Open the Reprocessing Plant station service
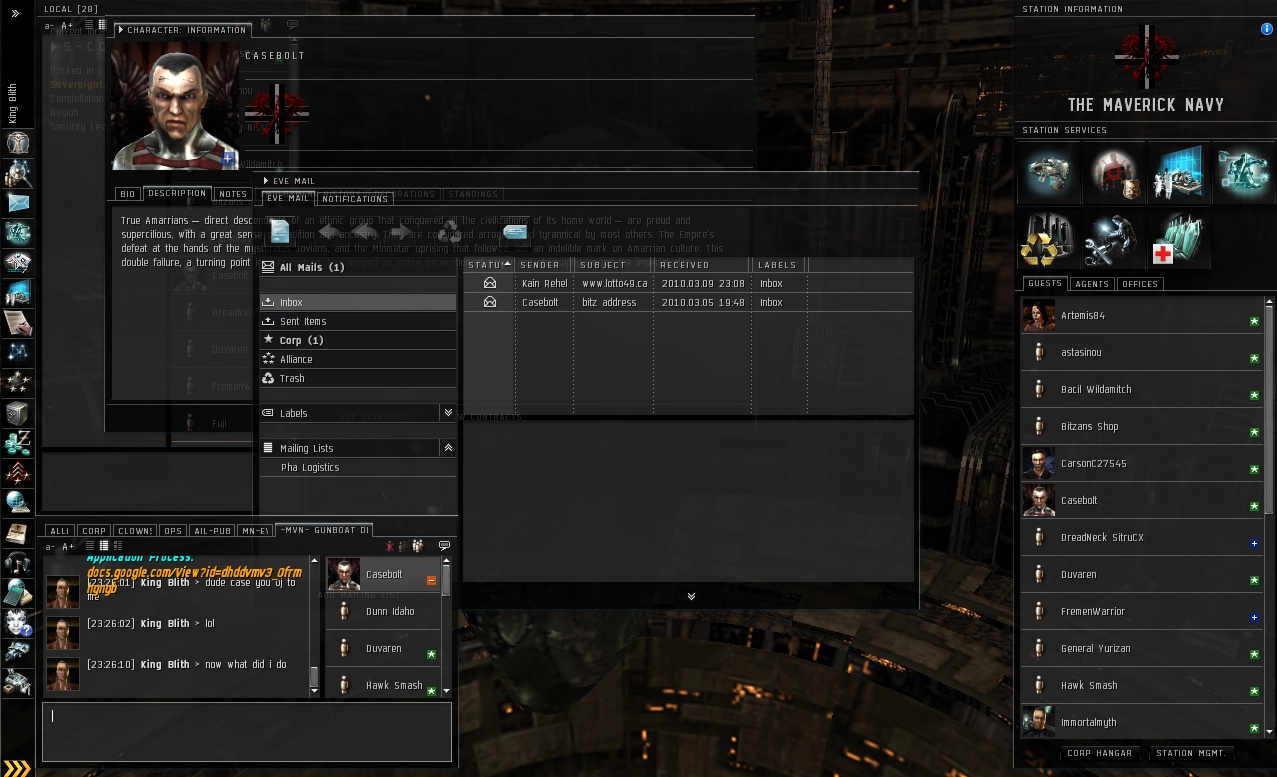Image resolution: width=1277 pixels, height=777 pixels. [1048, 240]
